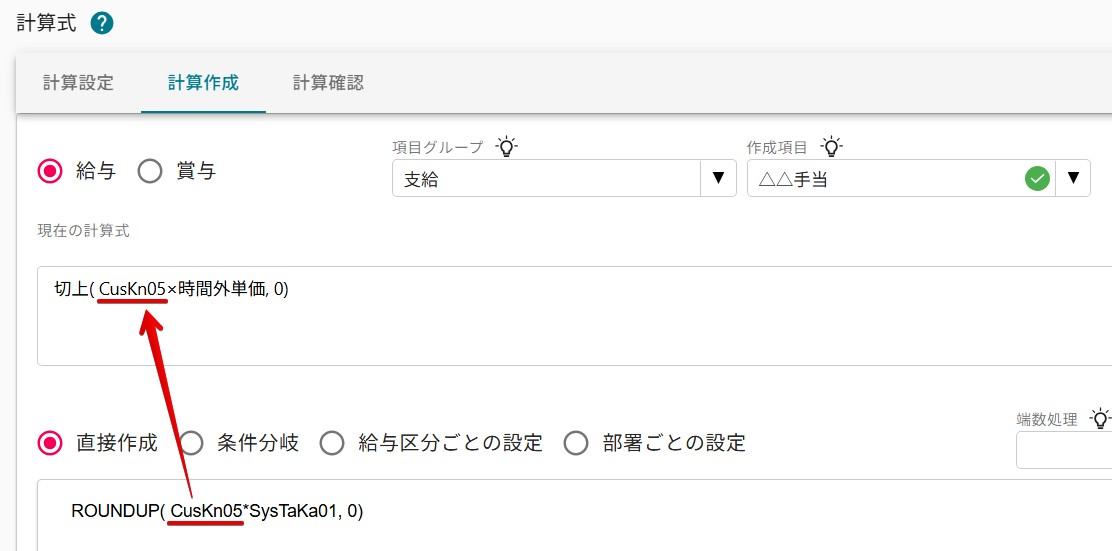
Task: Open the 項目グループ dropdown arrow
Action: pos(718,178)
